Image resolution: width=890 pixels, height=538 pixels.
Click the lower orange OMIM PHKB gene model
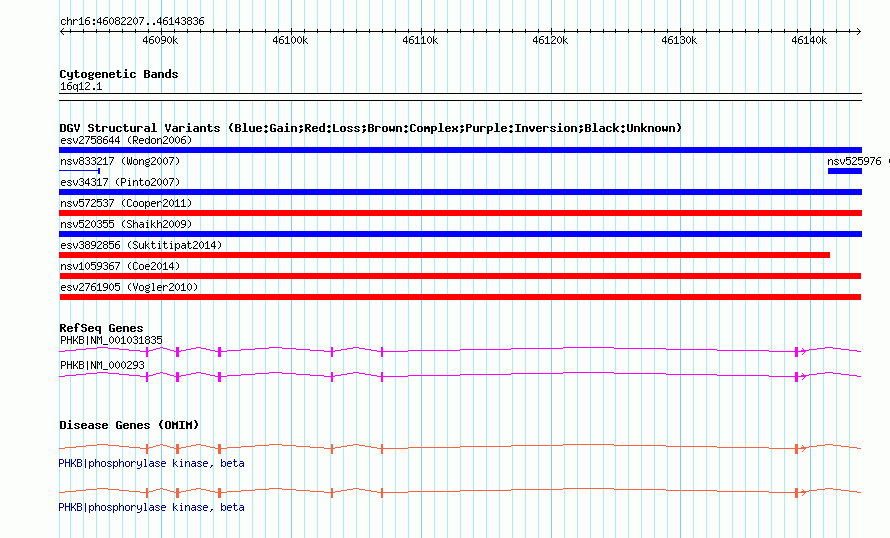[460, 492]
